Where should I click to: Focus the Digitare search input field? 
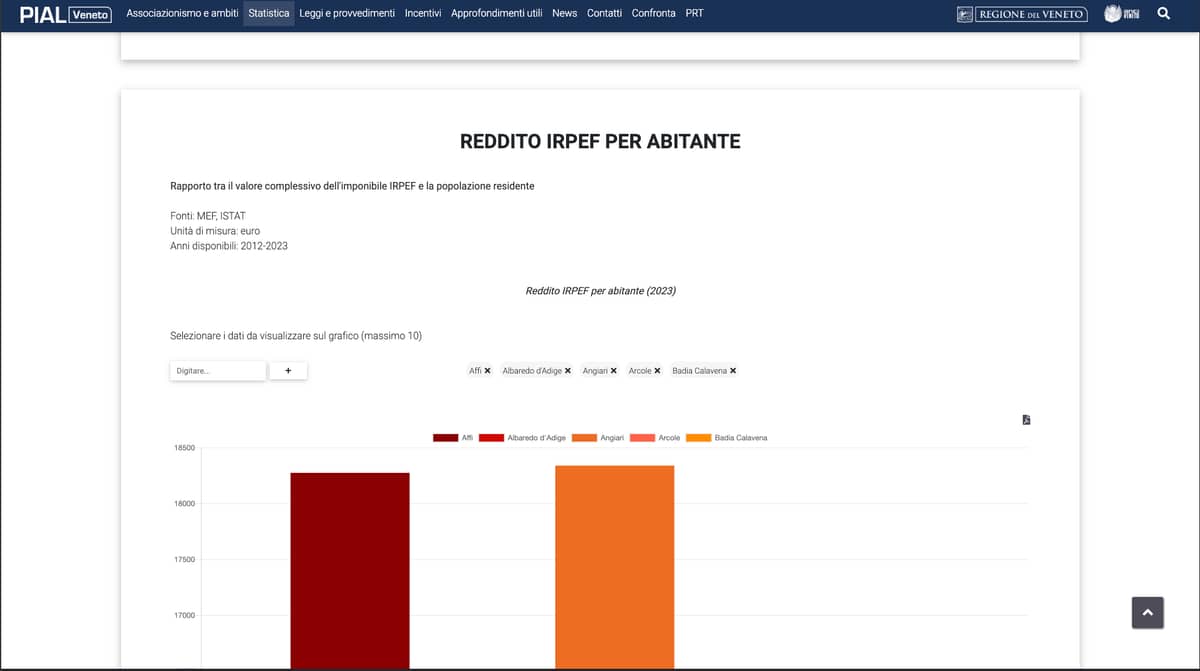(x=218, y=371)
